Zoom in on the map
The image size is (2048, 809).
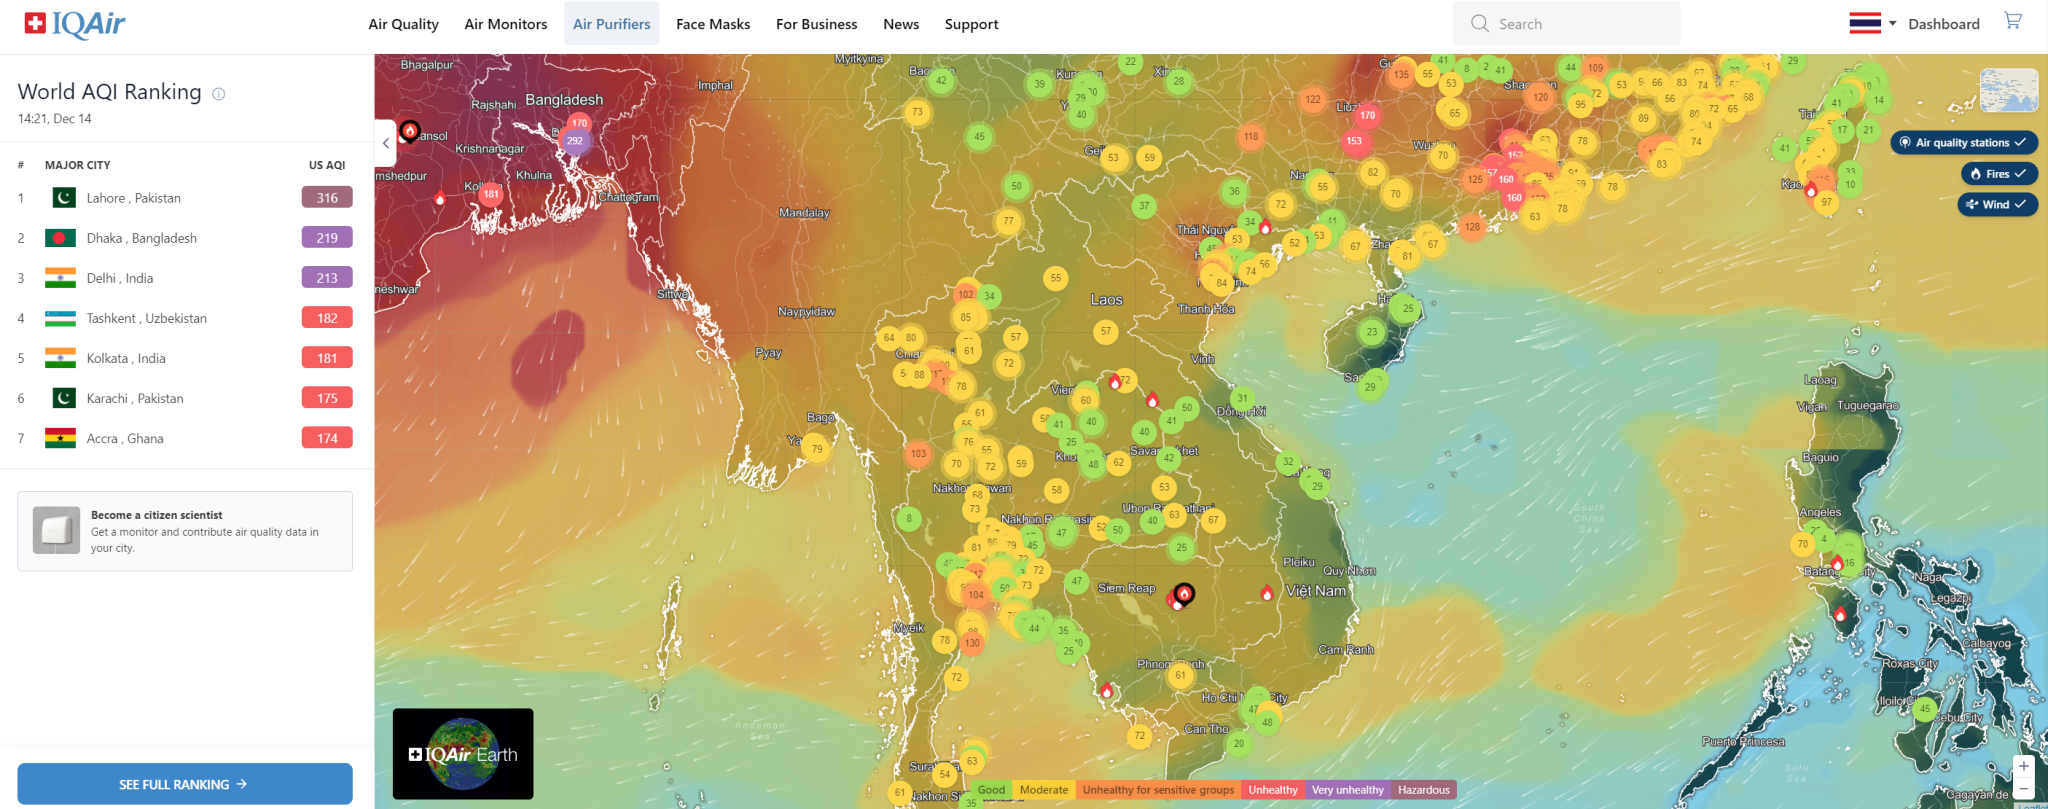(x=2024, y=766)
